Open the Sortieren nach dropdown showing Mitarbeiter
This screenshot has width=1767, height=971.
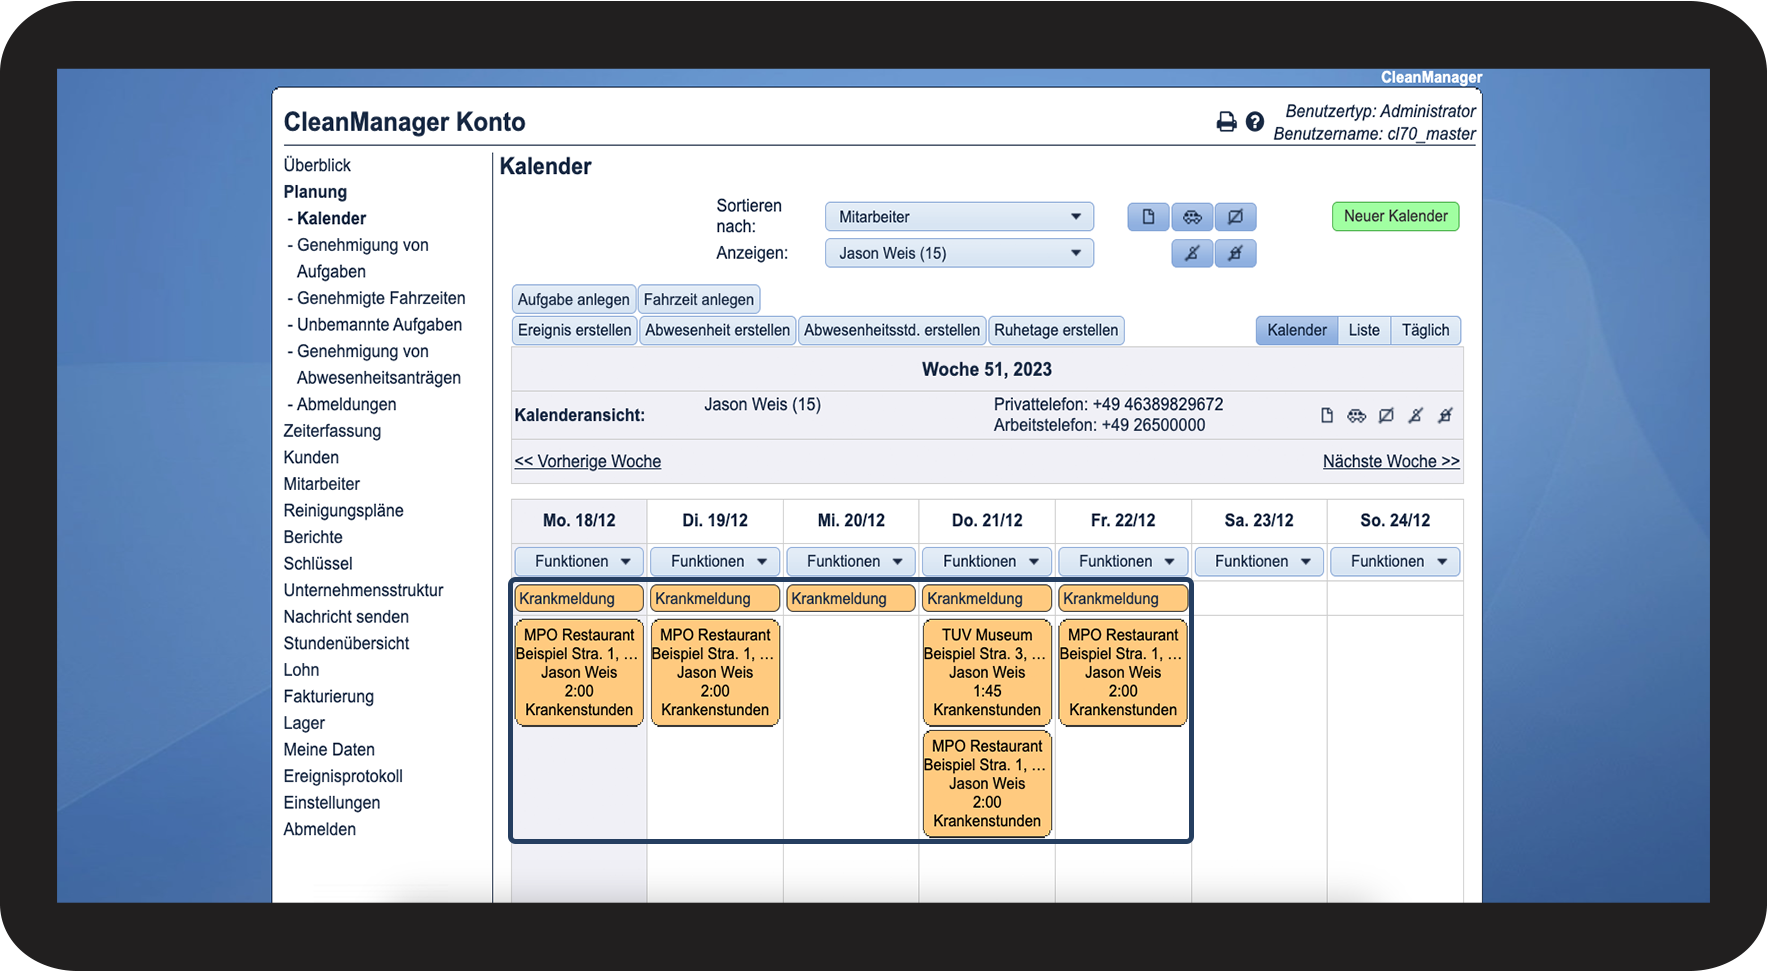958,217
